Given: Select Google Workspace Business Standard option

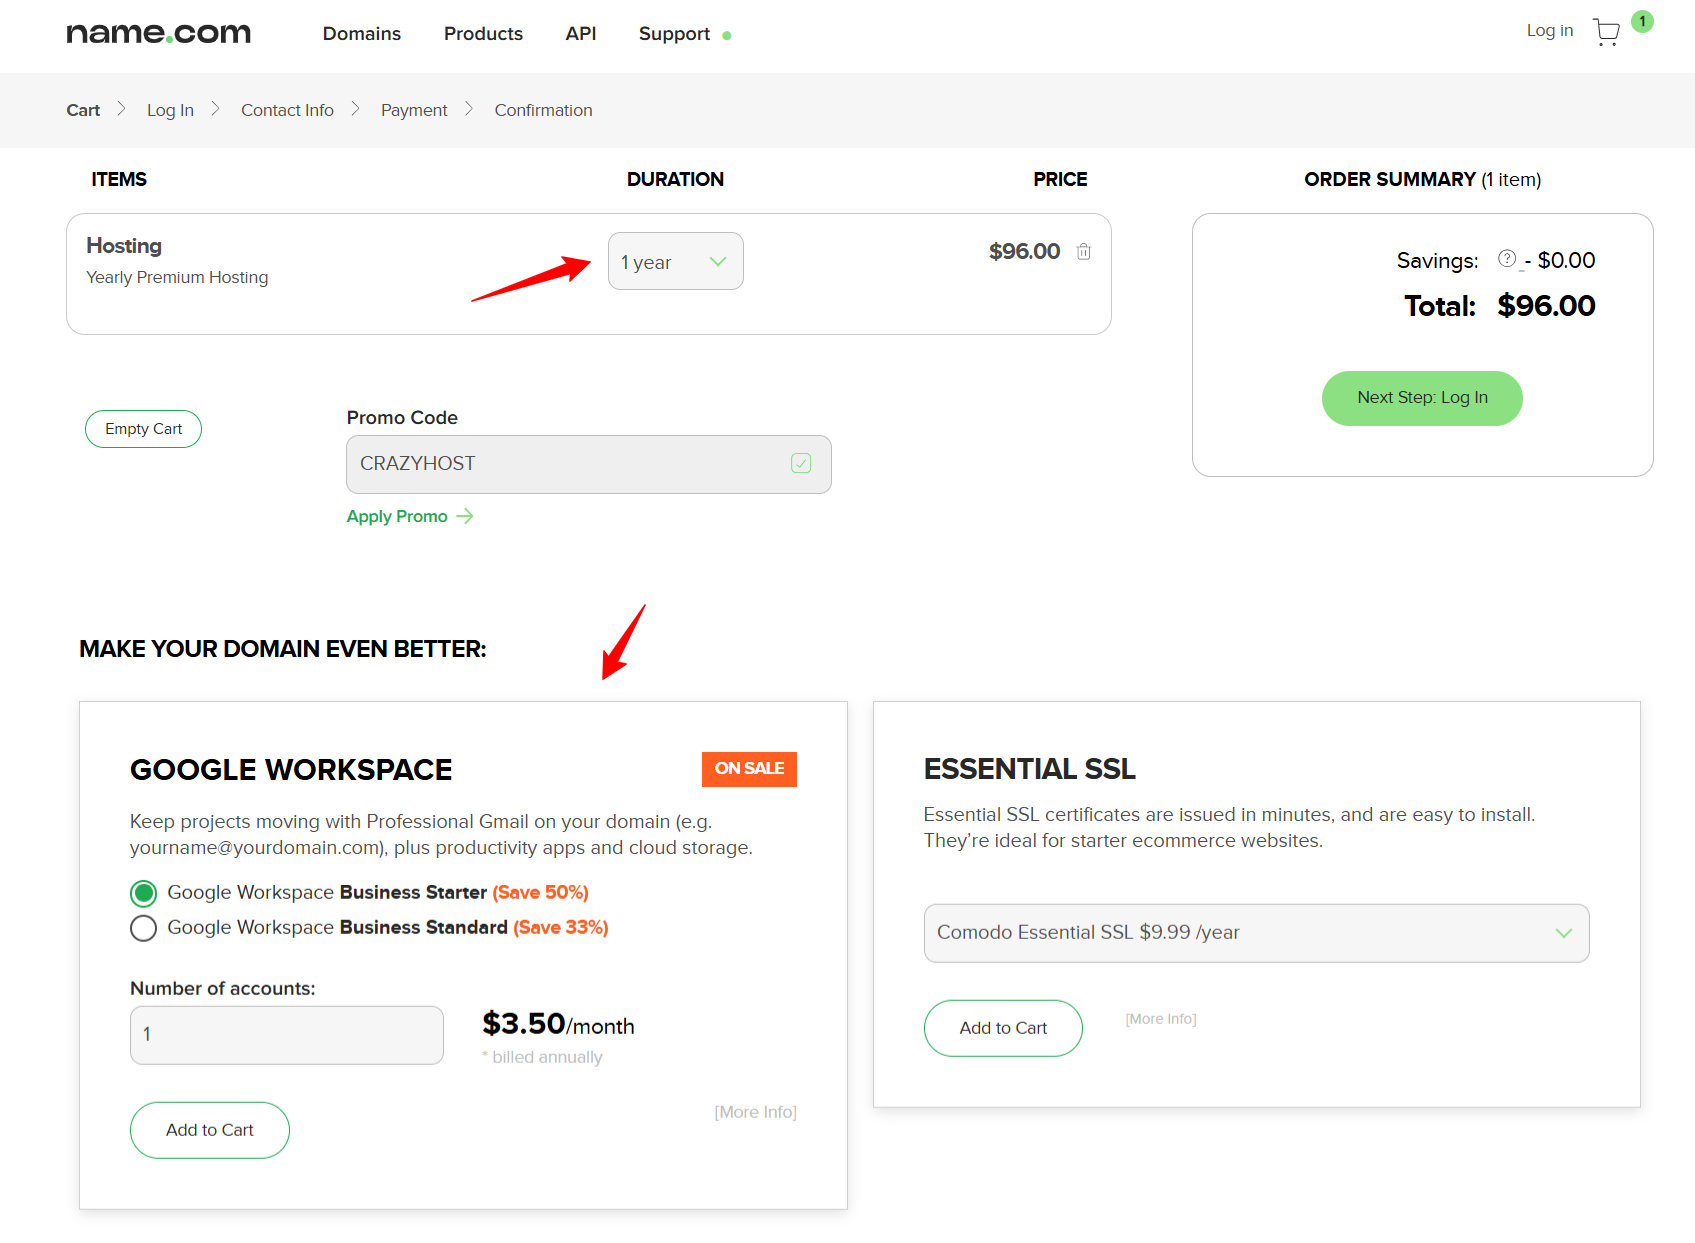Looking at the screenshot, I should pos(144,928).
